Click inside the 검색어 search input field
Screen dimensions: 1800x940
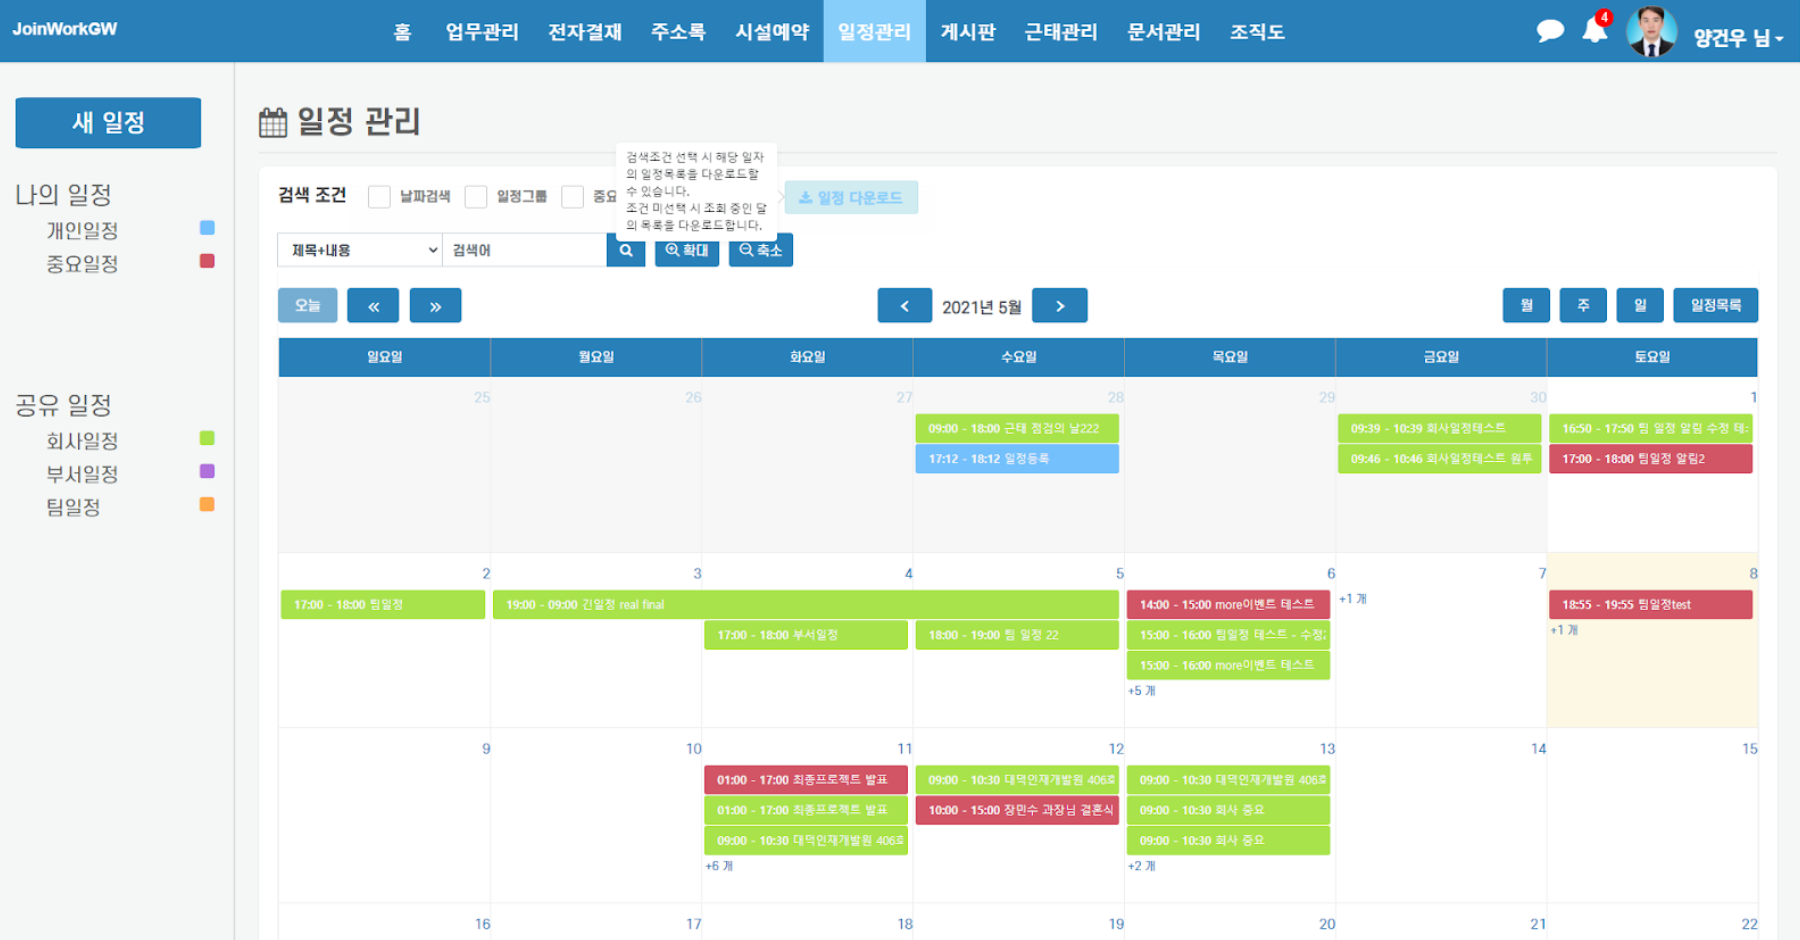[523, 250]
